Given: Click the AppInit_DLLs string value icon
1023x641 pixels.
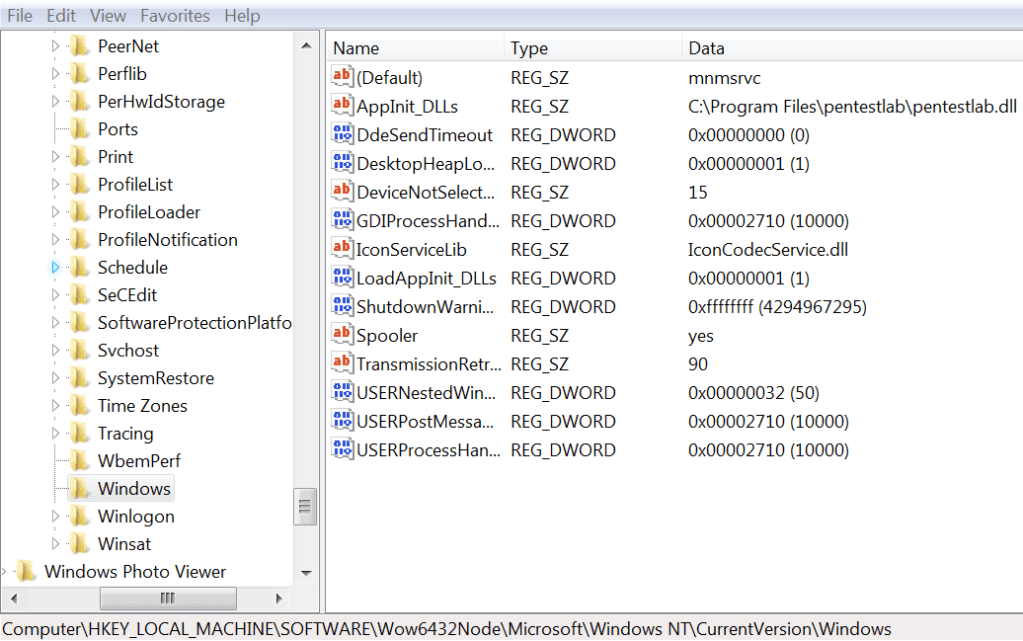Looking at the screenshot, I should (x=342, y=106).
